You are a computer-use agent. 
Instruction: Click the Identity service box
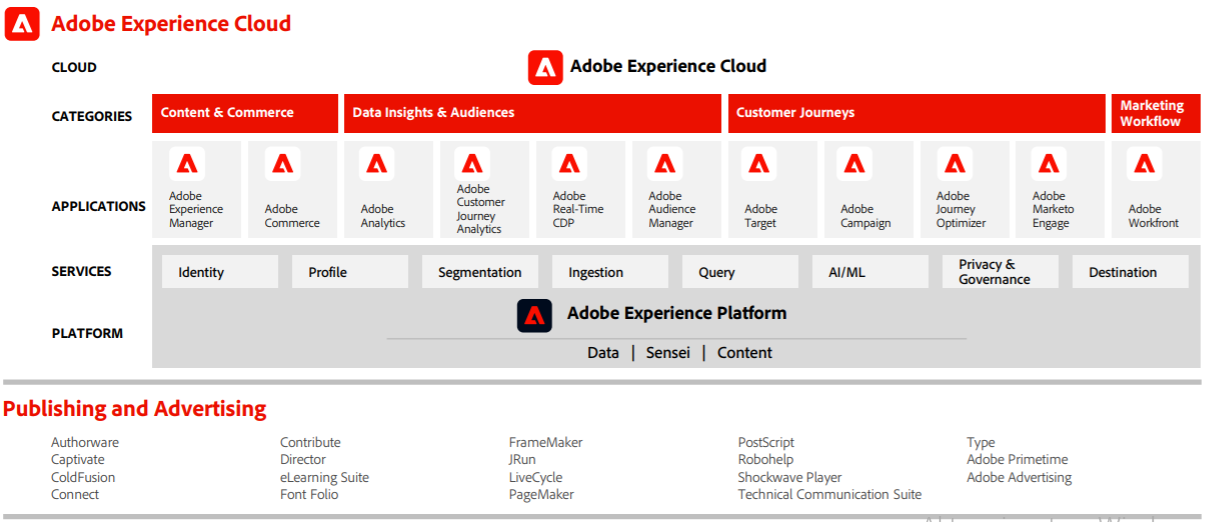pyautogui.click(x=220, y=272)
